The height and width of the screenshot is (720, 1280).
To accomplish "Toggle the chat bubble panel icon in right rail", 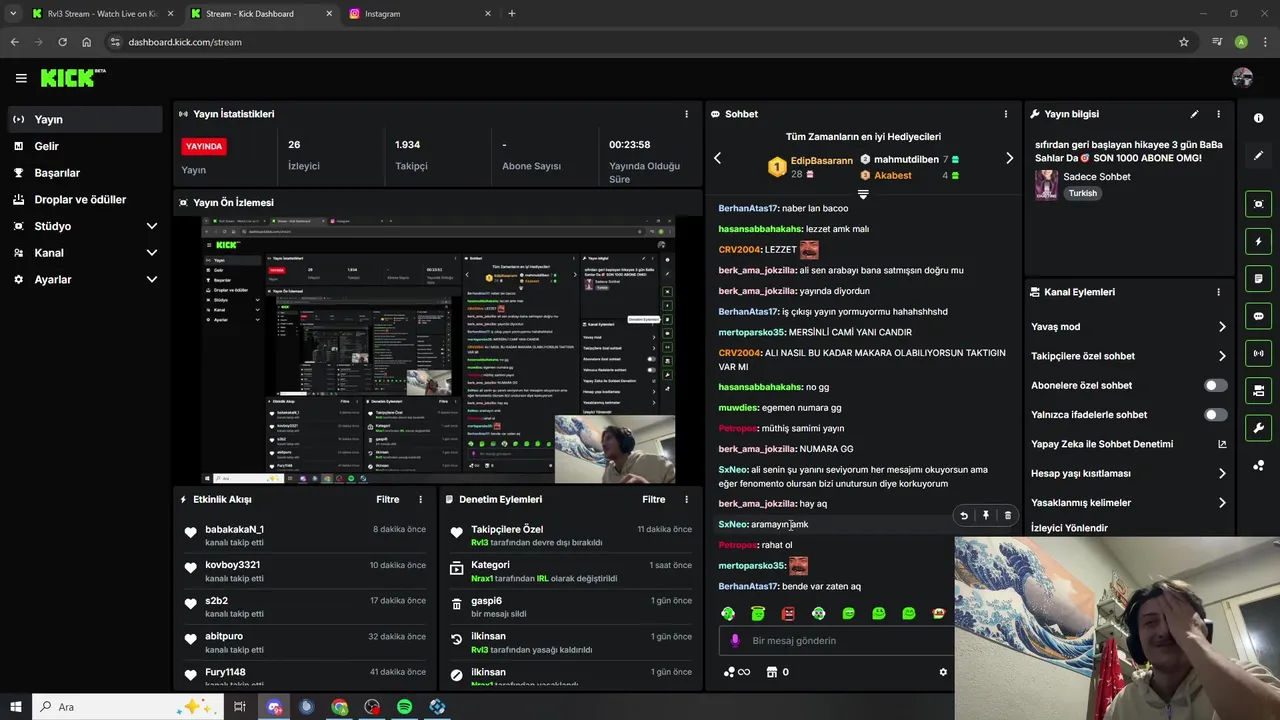I will point(1258,315).
